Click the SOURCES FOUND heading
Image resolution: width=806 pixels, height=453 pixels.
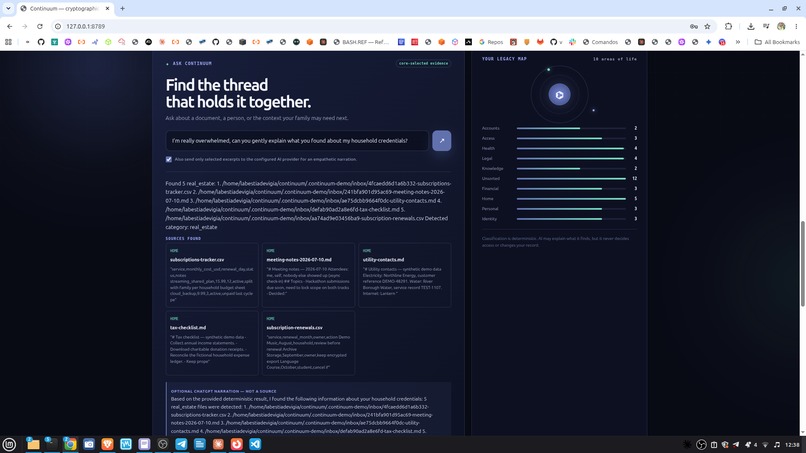click(183, 239)
